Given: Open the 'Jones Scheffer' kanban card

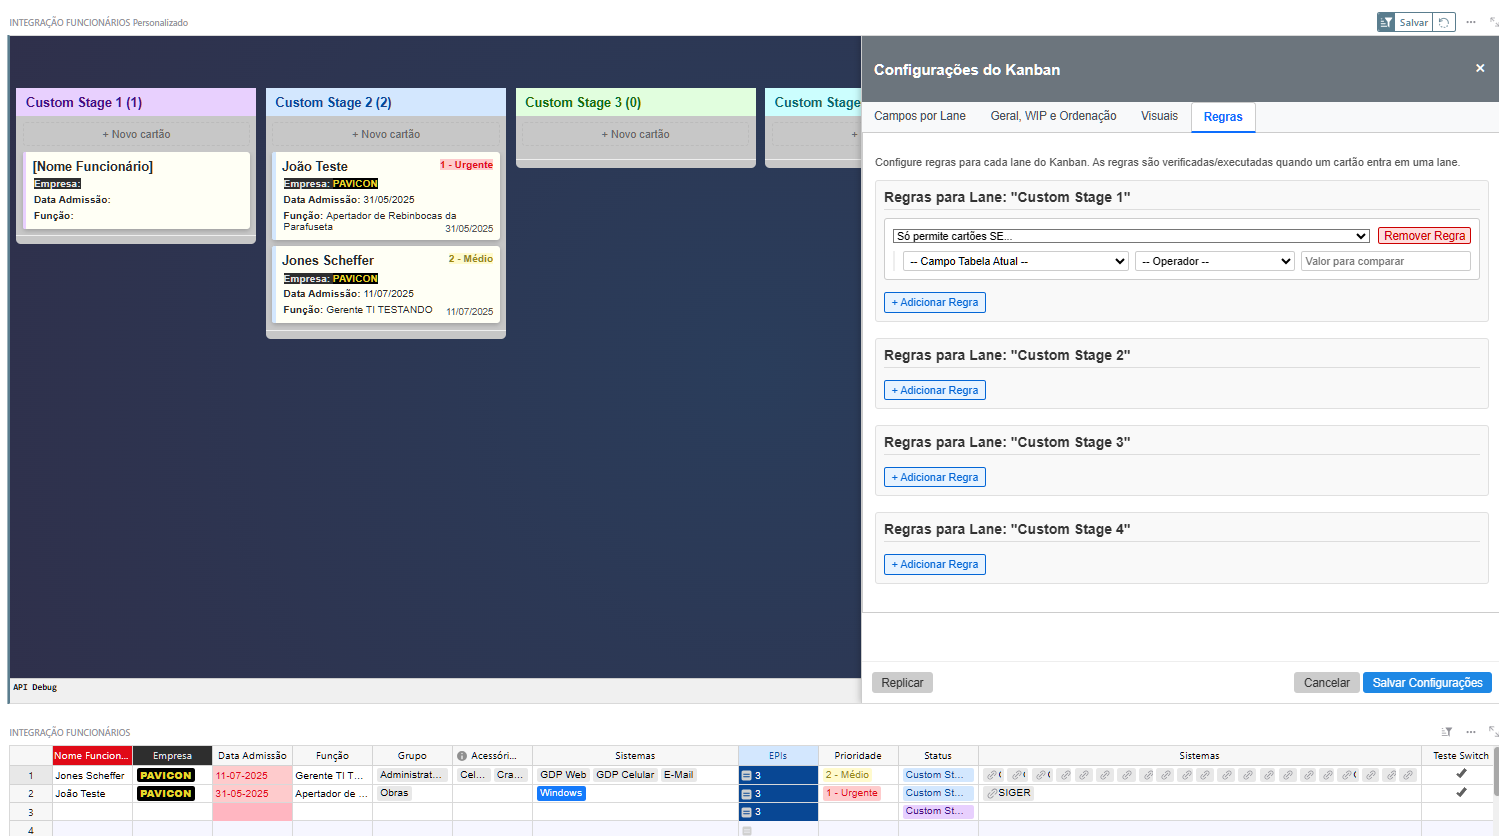Looking at the screenshot, I should tap(386, 284).
